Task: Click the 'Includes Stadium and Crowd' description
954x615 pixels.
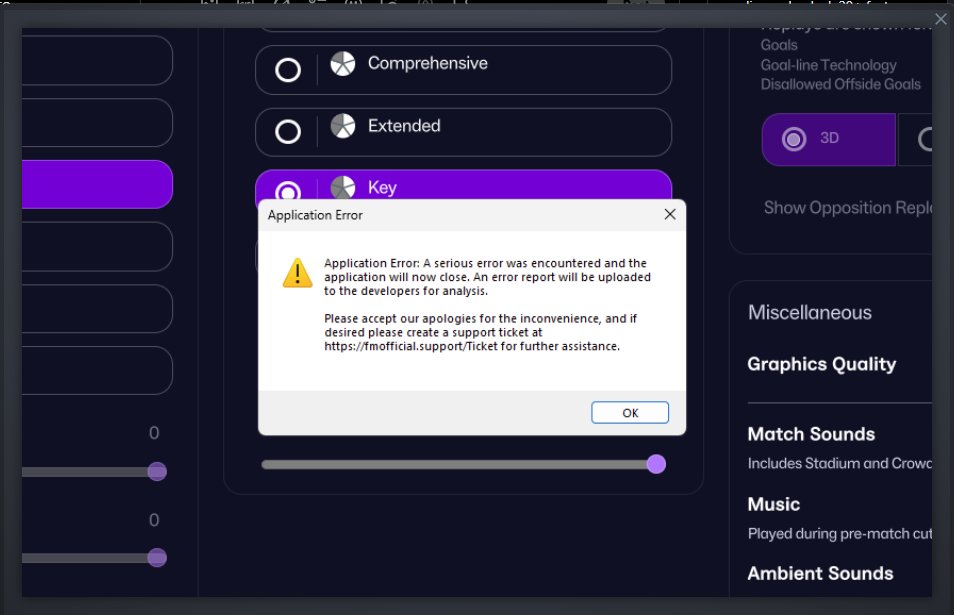Action: click(x=840, y=464)
